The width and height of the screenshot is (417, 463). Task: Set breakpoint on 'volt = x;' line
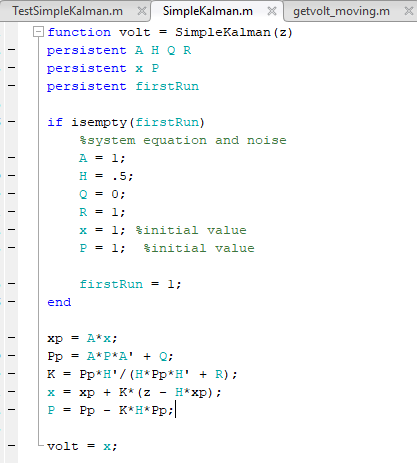tap(12, 446)
